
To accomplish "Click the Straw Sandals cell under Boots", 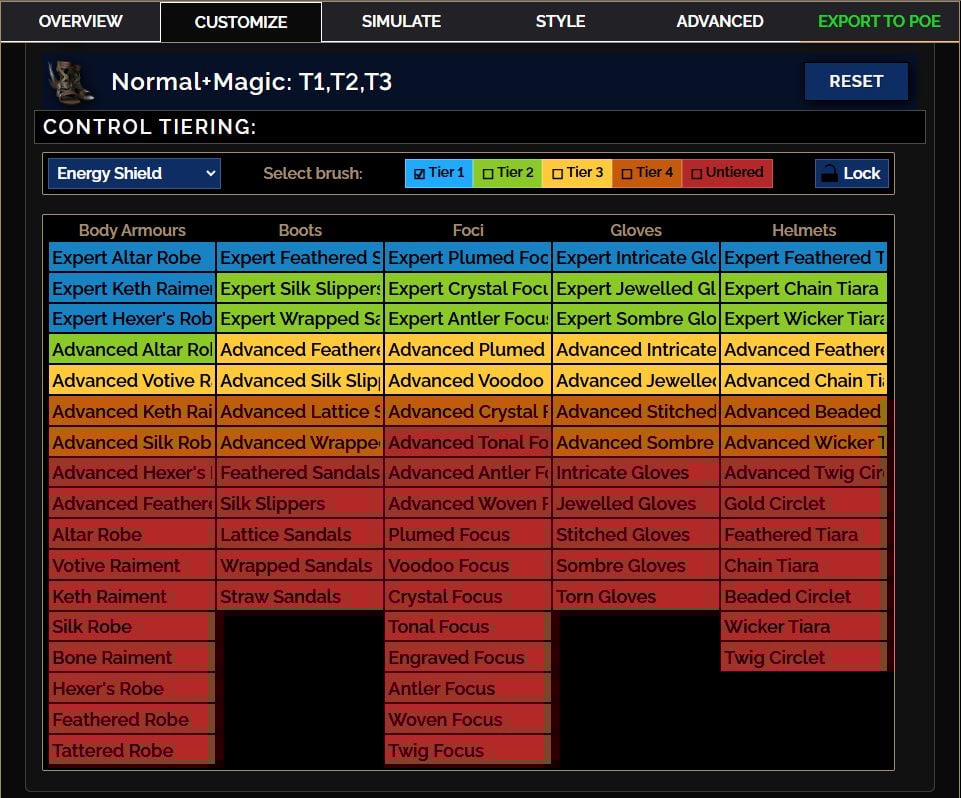I will [299, 596].
